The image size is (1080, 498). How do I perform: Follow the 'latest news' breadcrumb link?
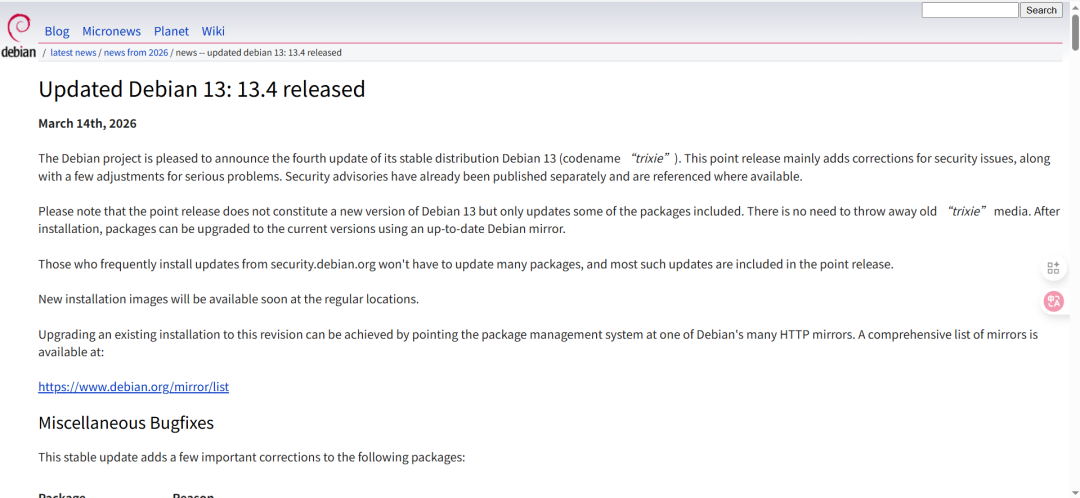pyautogui.click(x=73, y=52)
